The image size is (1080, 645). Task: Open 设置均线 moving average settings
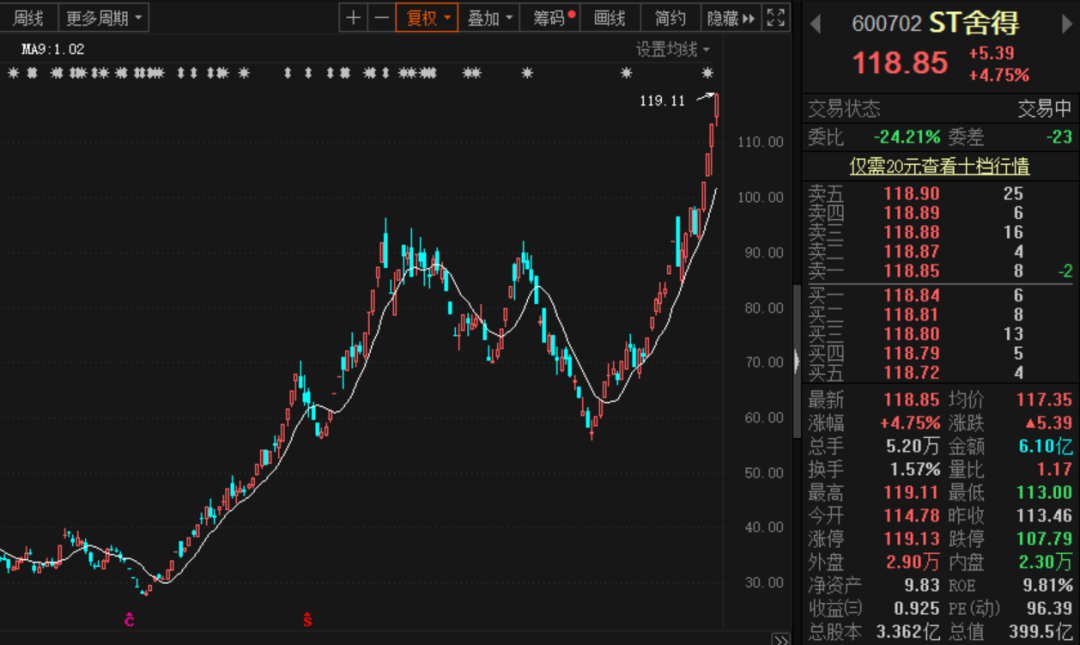673,49
